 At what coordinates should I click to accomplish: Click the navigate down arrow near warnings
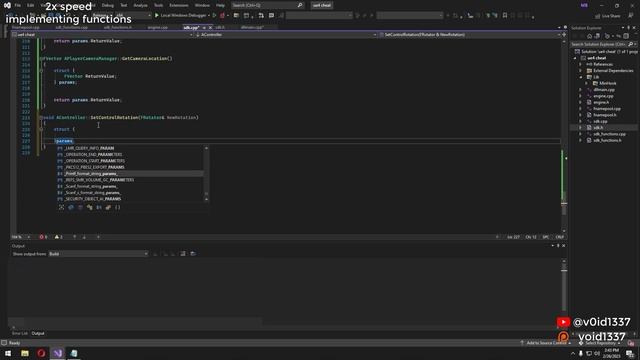point(84,237)
